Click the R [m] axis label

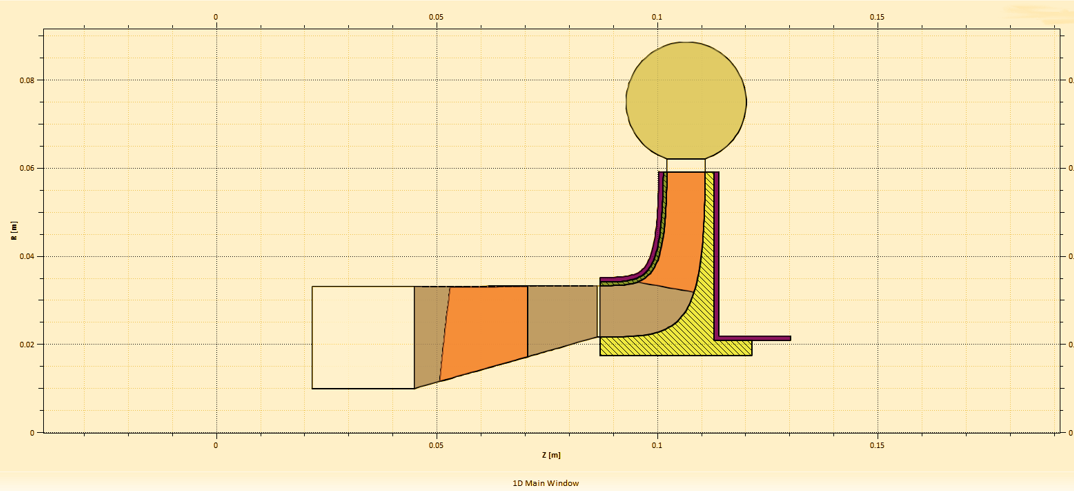pyautogui.click(x=13, y=232)
